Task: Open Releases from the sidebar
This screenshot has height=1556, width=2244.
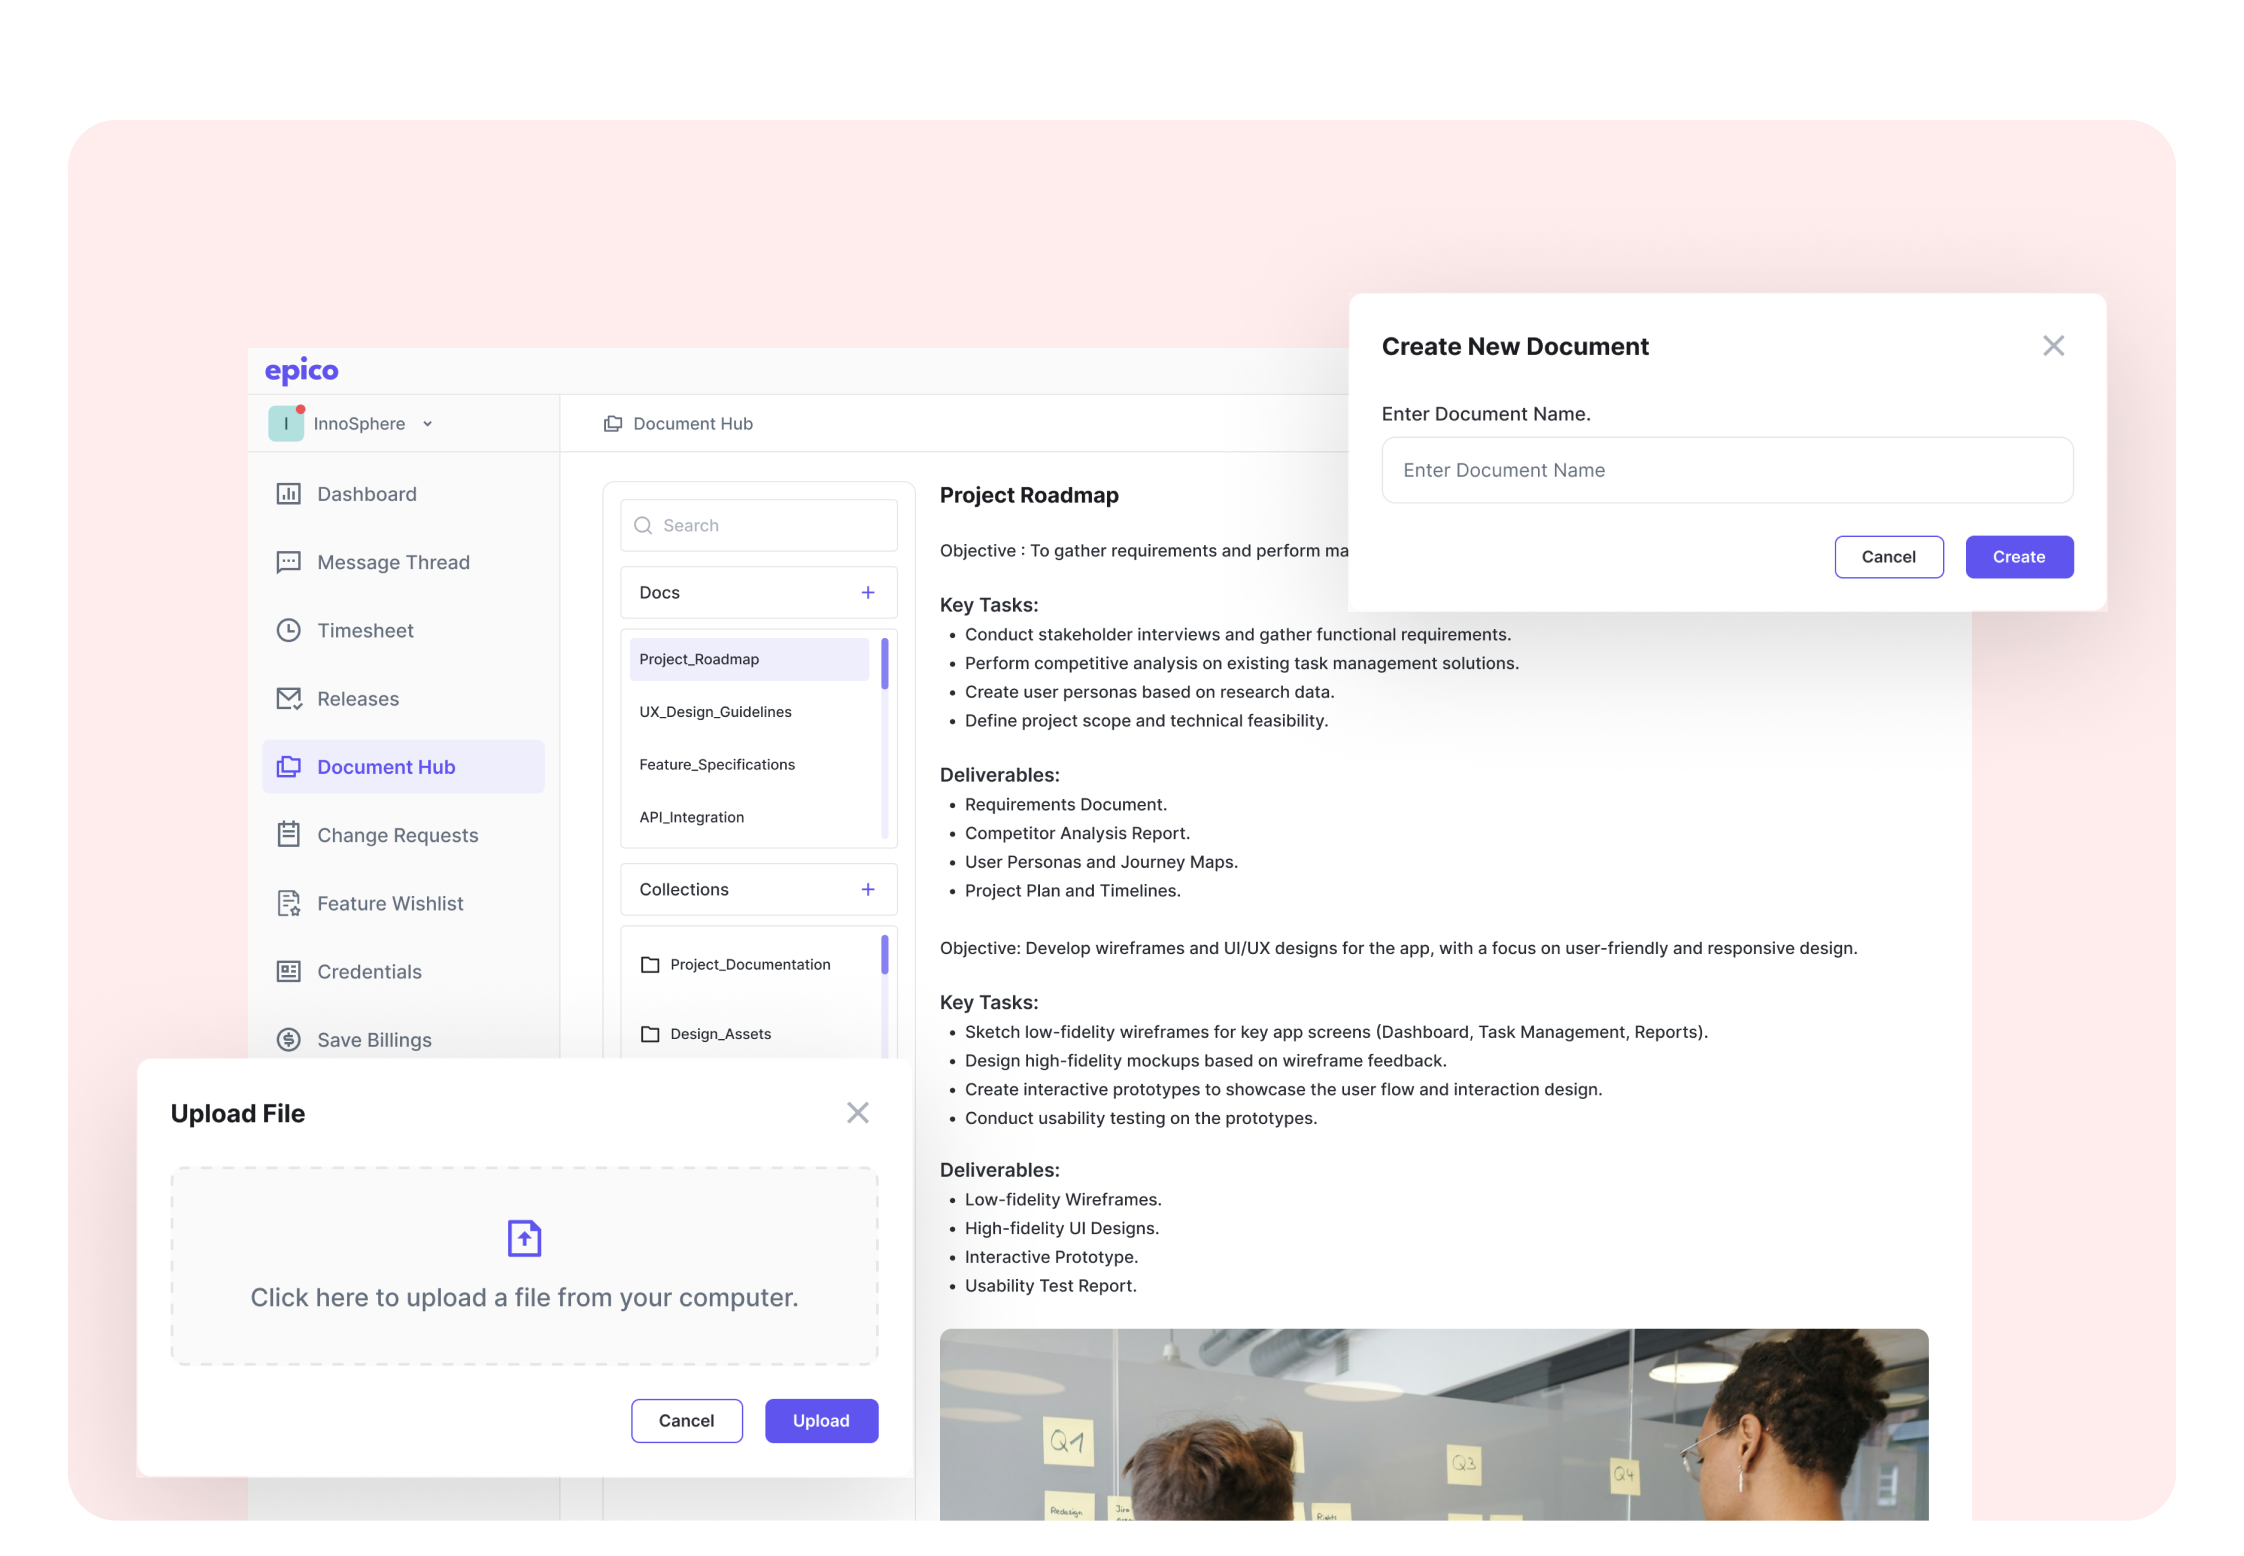Action: [358, 698]
